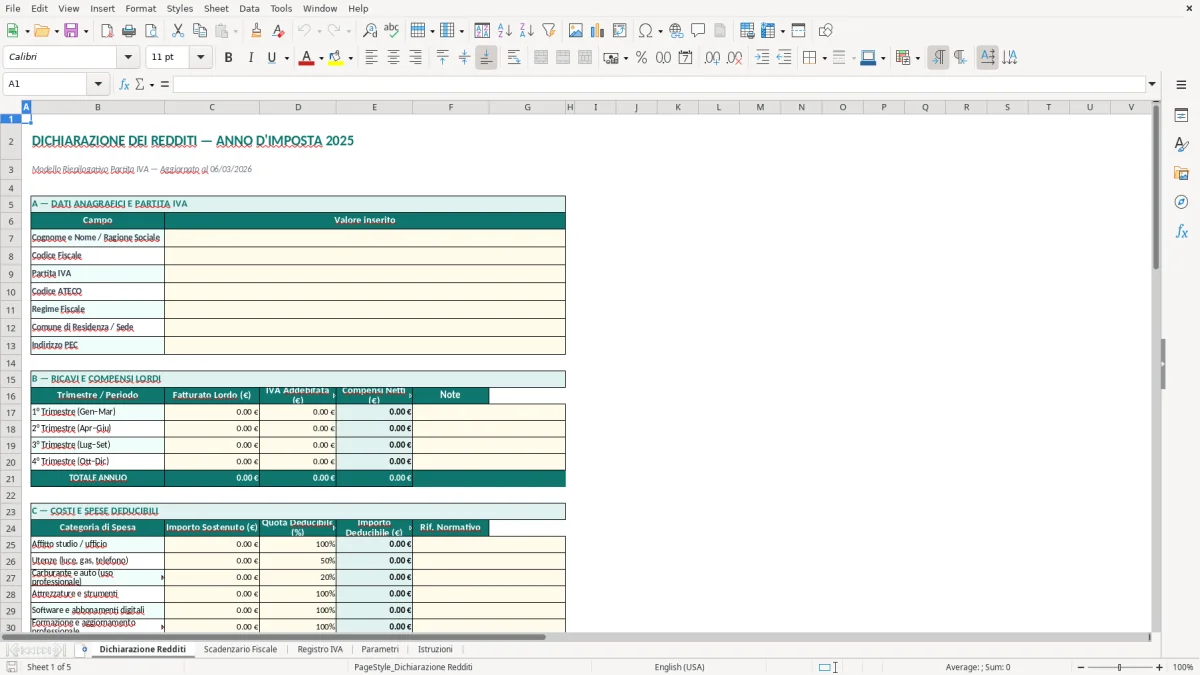Toggle Underline formatting
Viewport: 1200px width, 675px height.
271,58
